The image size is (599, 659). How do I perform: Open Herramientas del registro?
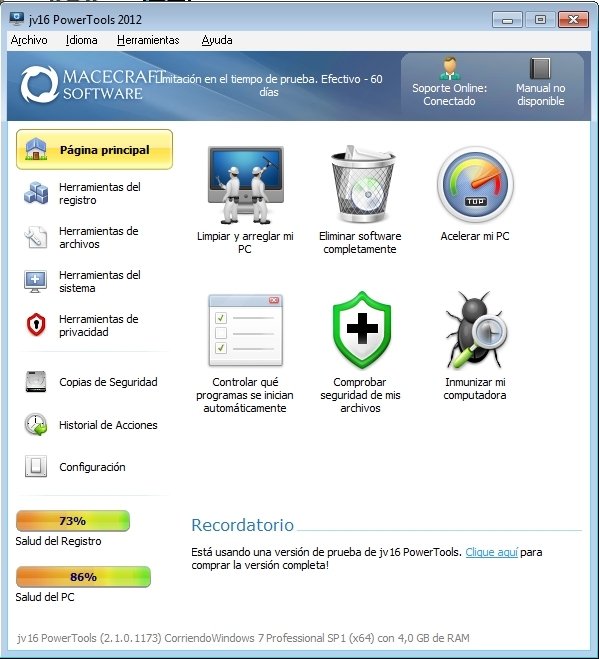[100, 193]
